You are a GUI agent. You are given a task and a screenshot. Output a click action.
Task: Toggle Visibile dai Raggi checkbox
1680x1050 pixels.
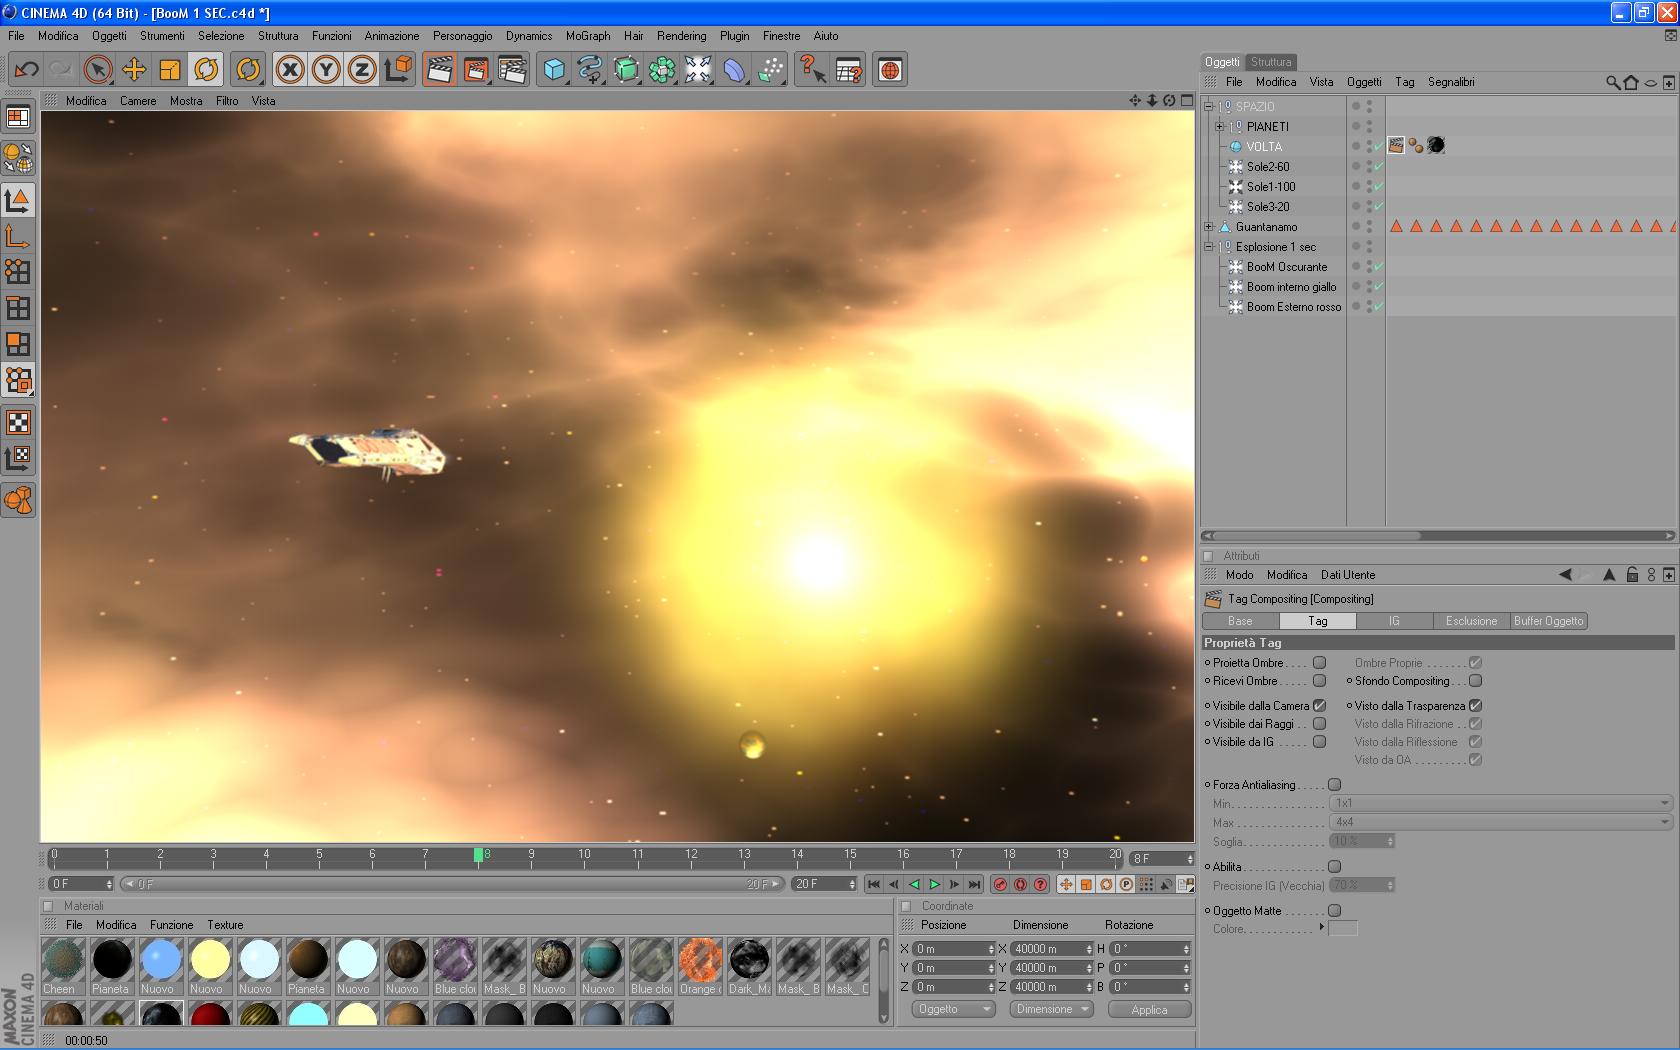[1319, 723]
